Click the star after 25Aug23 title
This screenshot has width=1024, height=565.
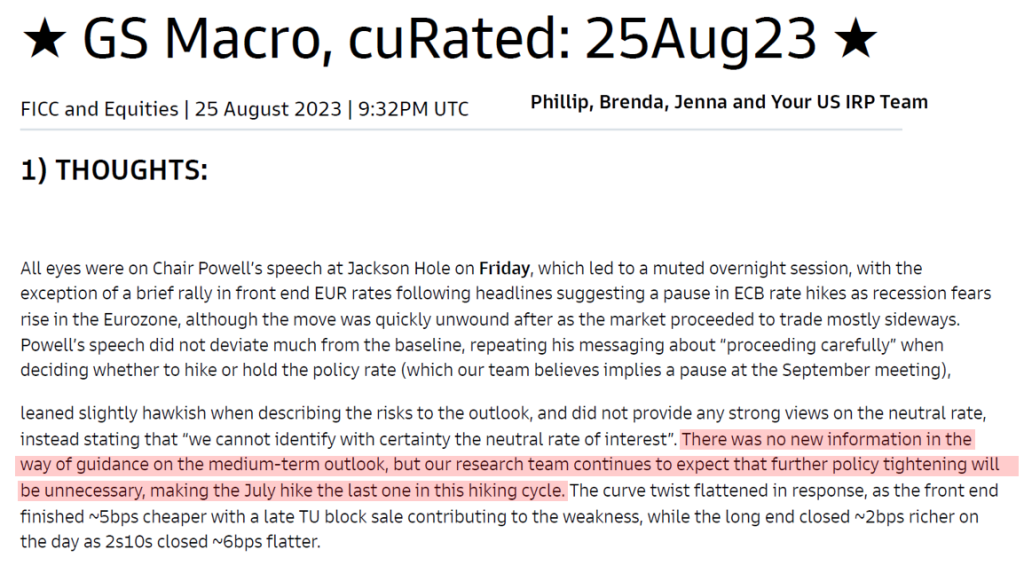[856, 39]
